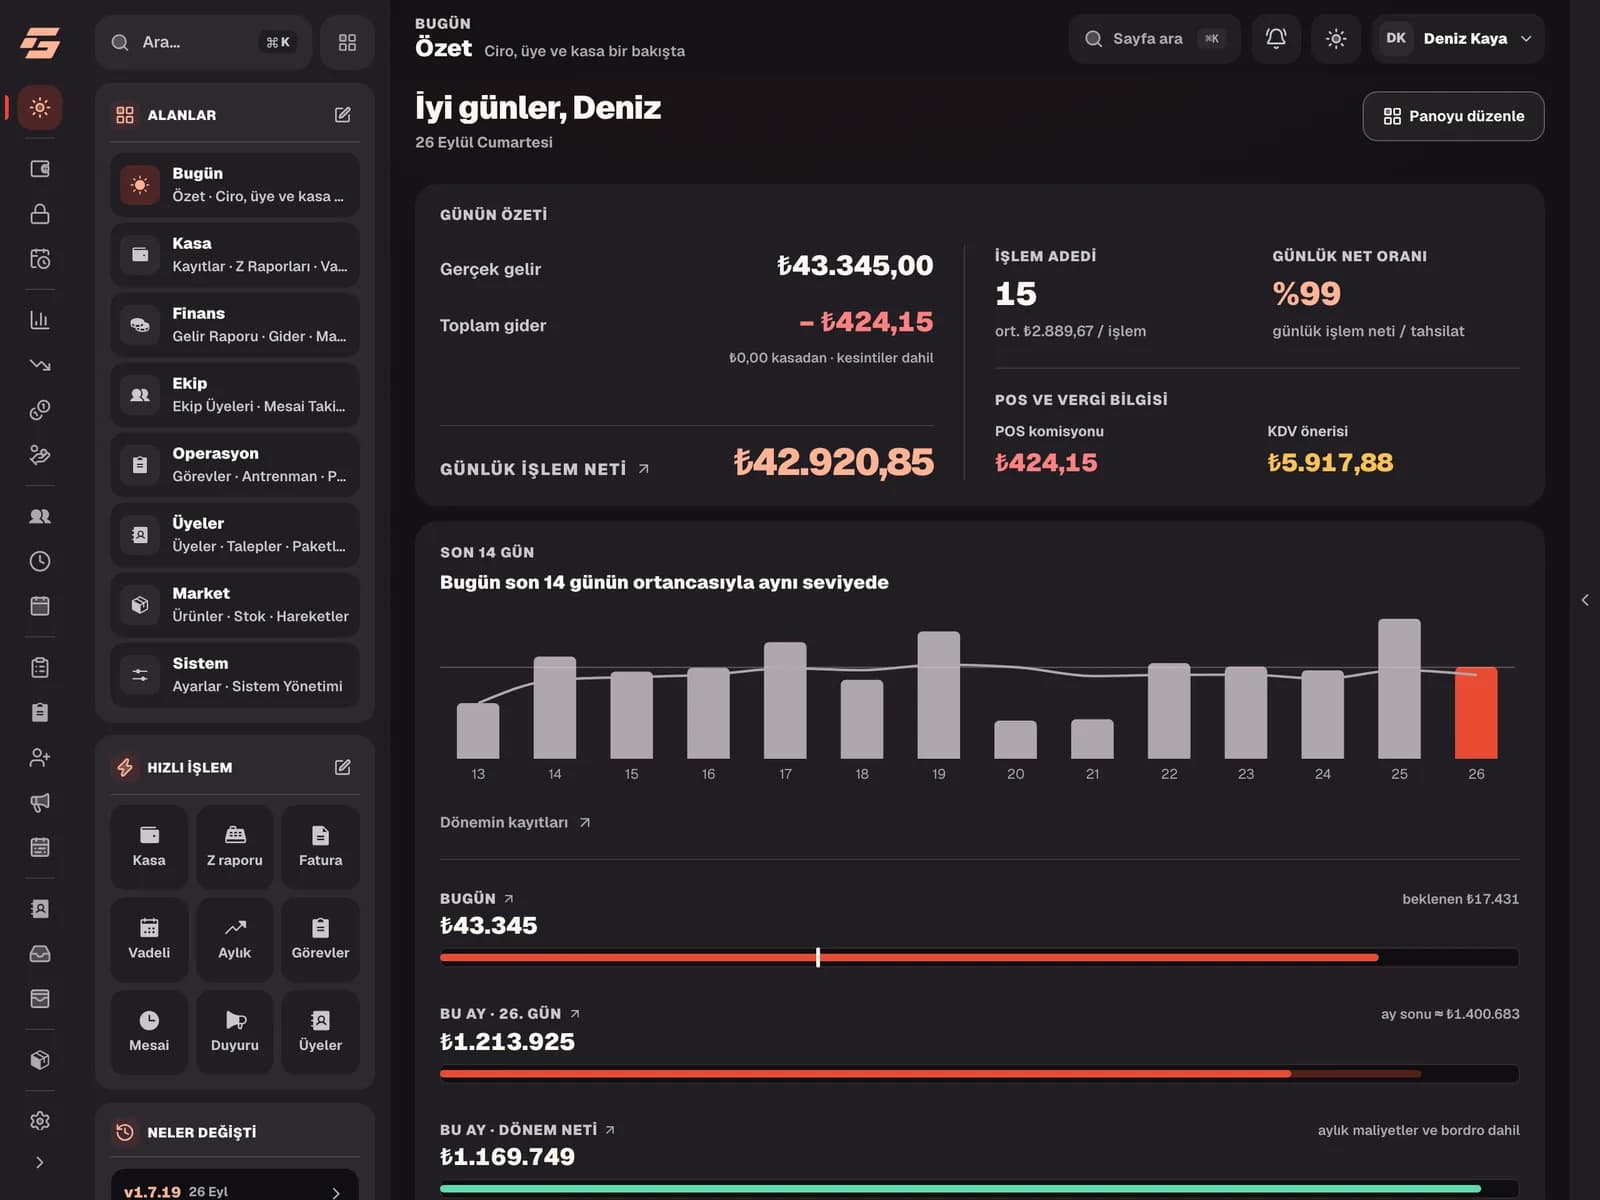
Task: Click the Ara... sidebar search box
Action: click(204, 42)
